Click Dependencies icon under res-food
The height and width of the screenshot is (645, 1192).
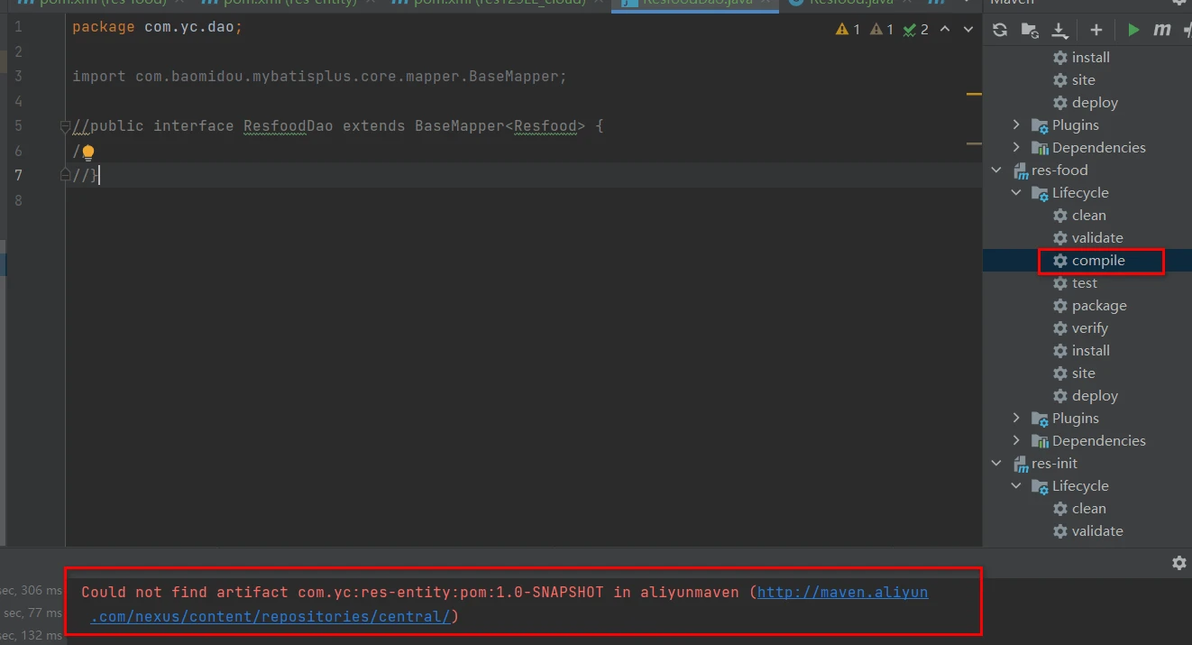[x=1039, y=441]
